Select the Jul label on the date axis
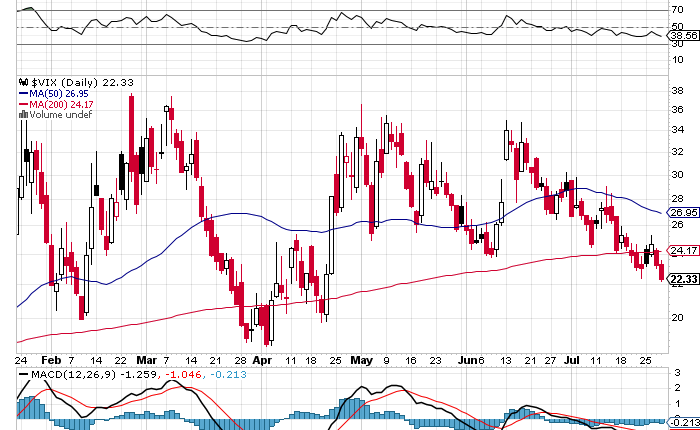Image resolution: width=700 pixels, height=430 pixels. coord(572,357)
